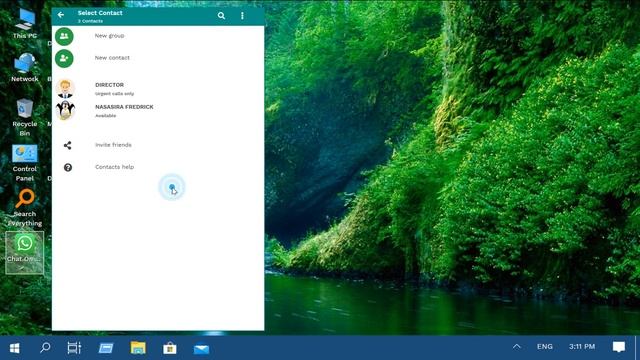Click the 3:11 PM taskbar clock
The height and width of the screenshot is (360, 640).
[582, 347]
